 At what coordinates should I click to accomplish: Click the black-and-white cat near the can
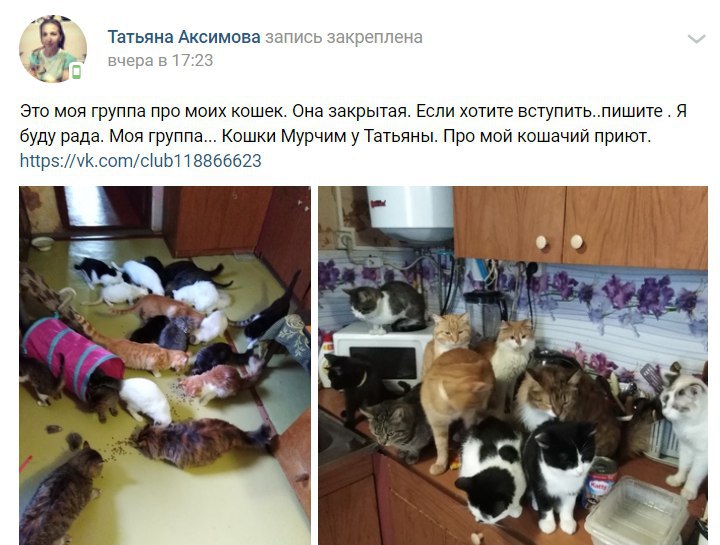[558, 473]
